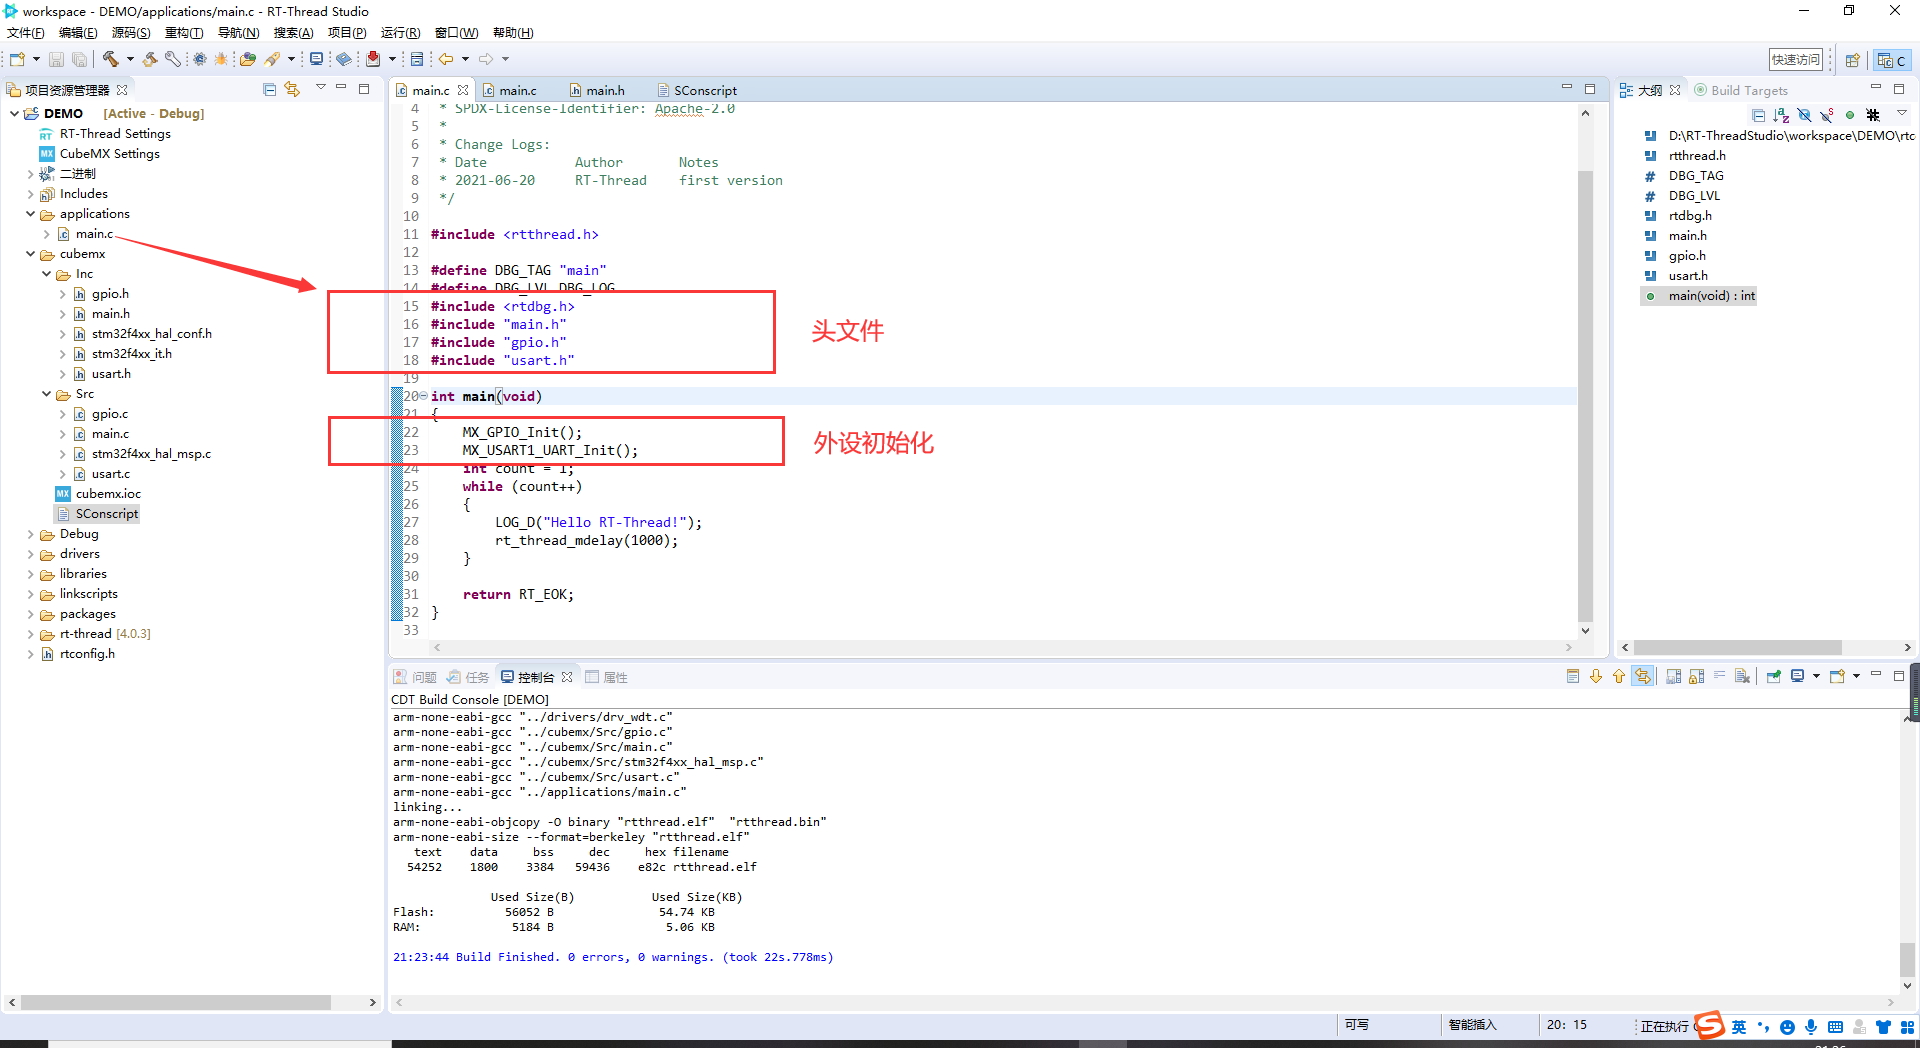Build the project with the hammer icon
The height and width of the screenshot is (1048, 1920).
click(x=110, y=59)
